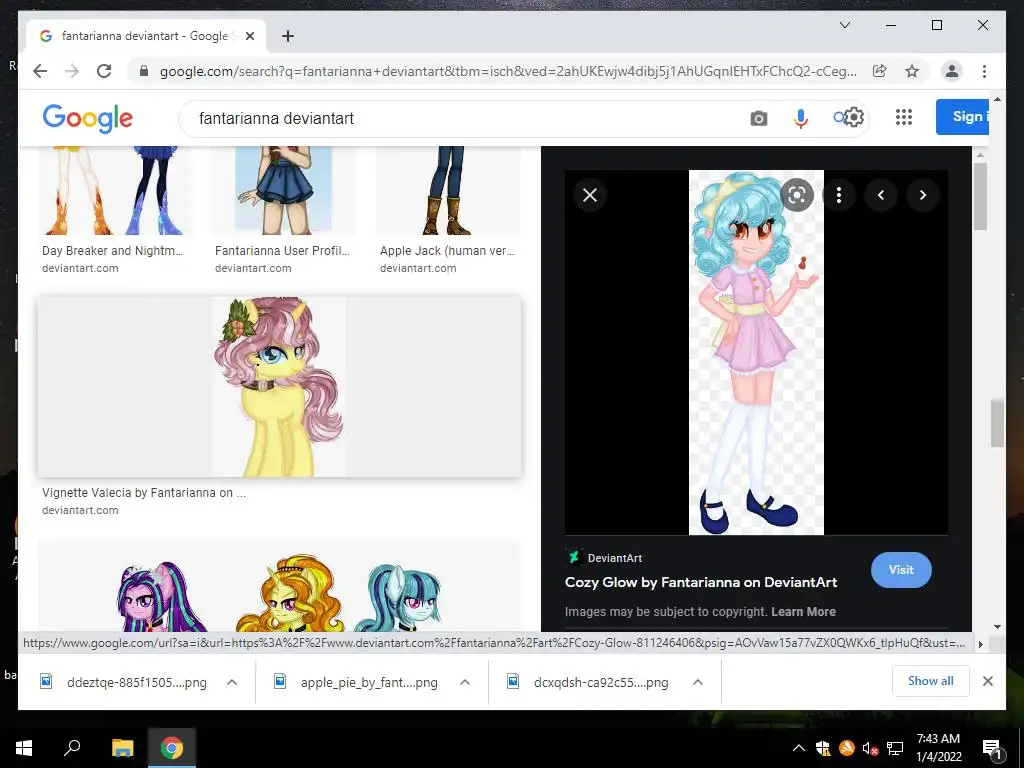The image size is (1024, 768).
Task: Click Show all downloads
Action: pos(931,681)
